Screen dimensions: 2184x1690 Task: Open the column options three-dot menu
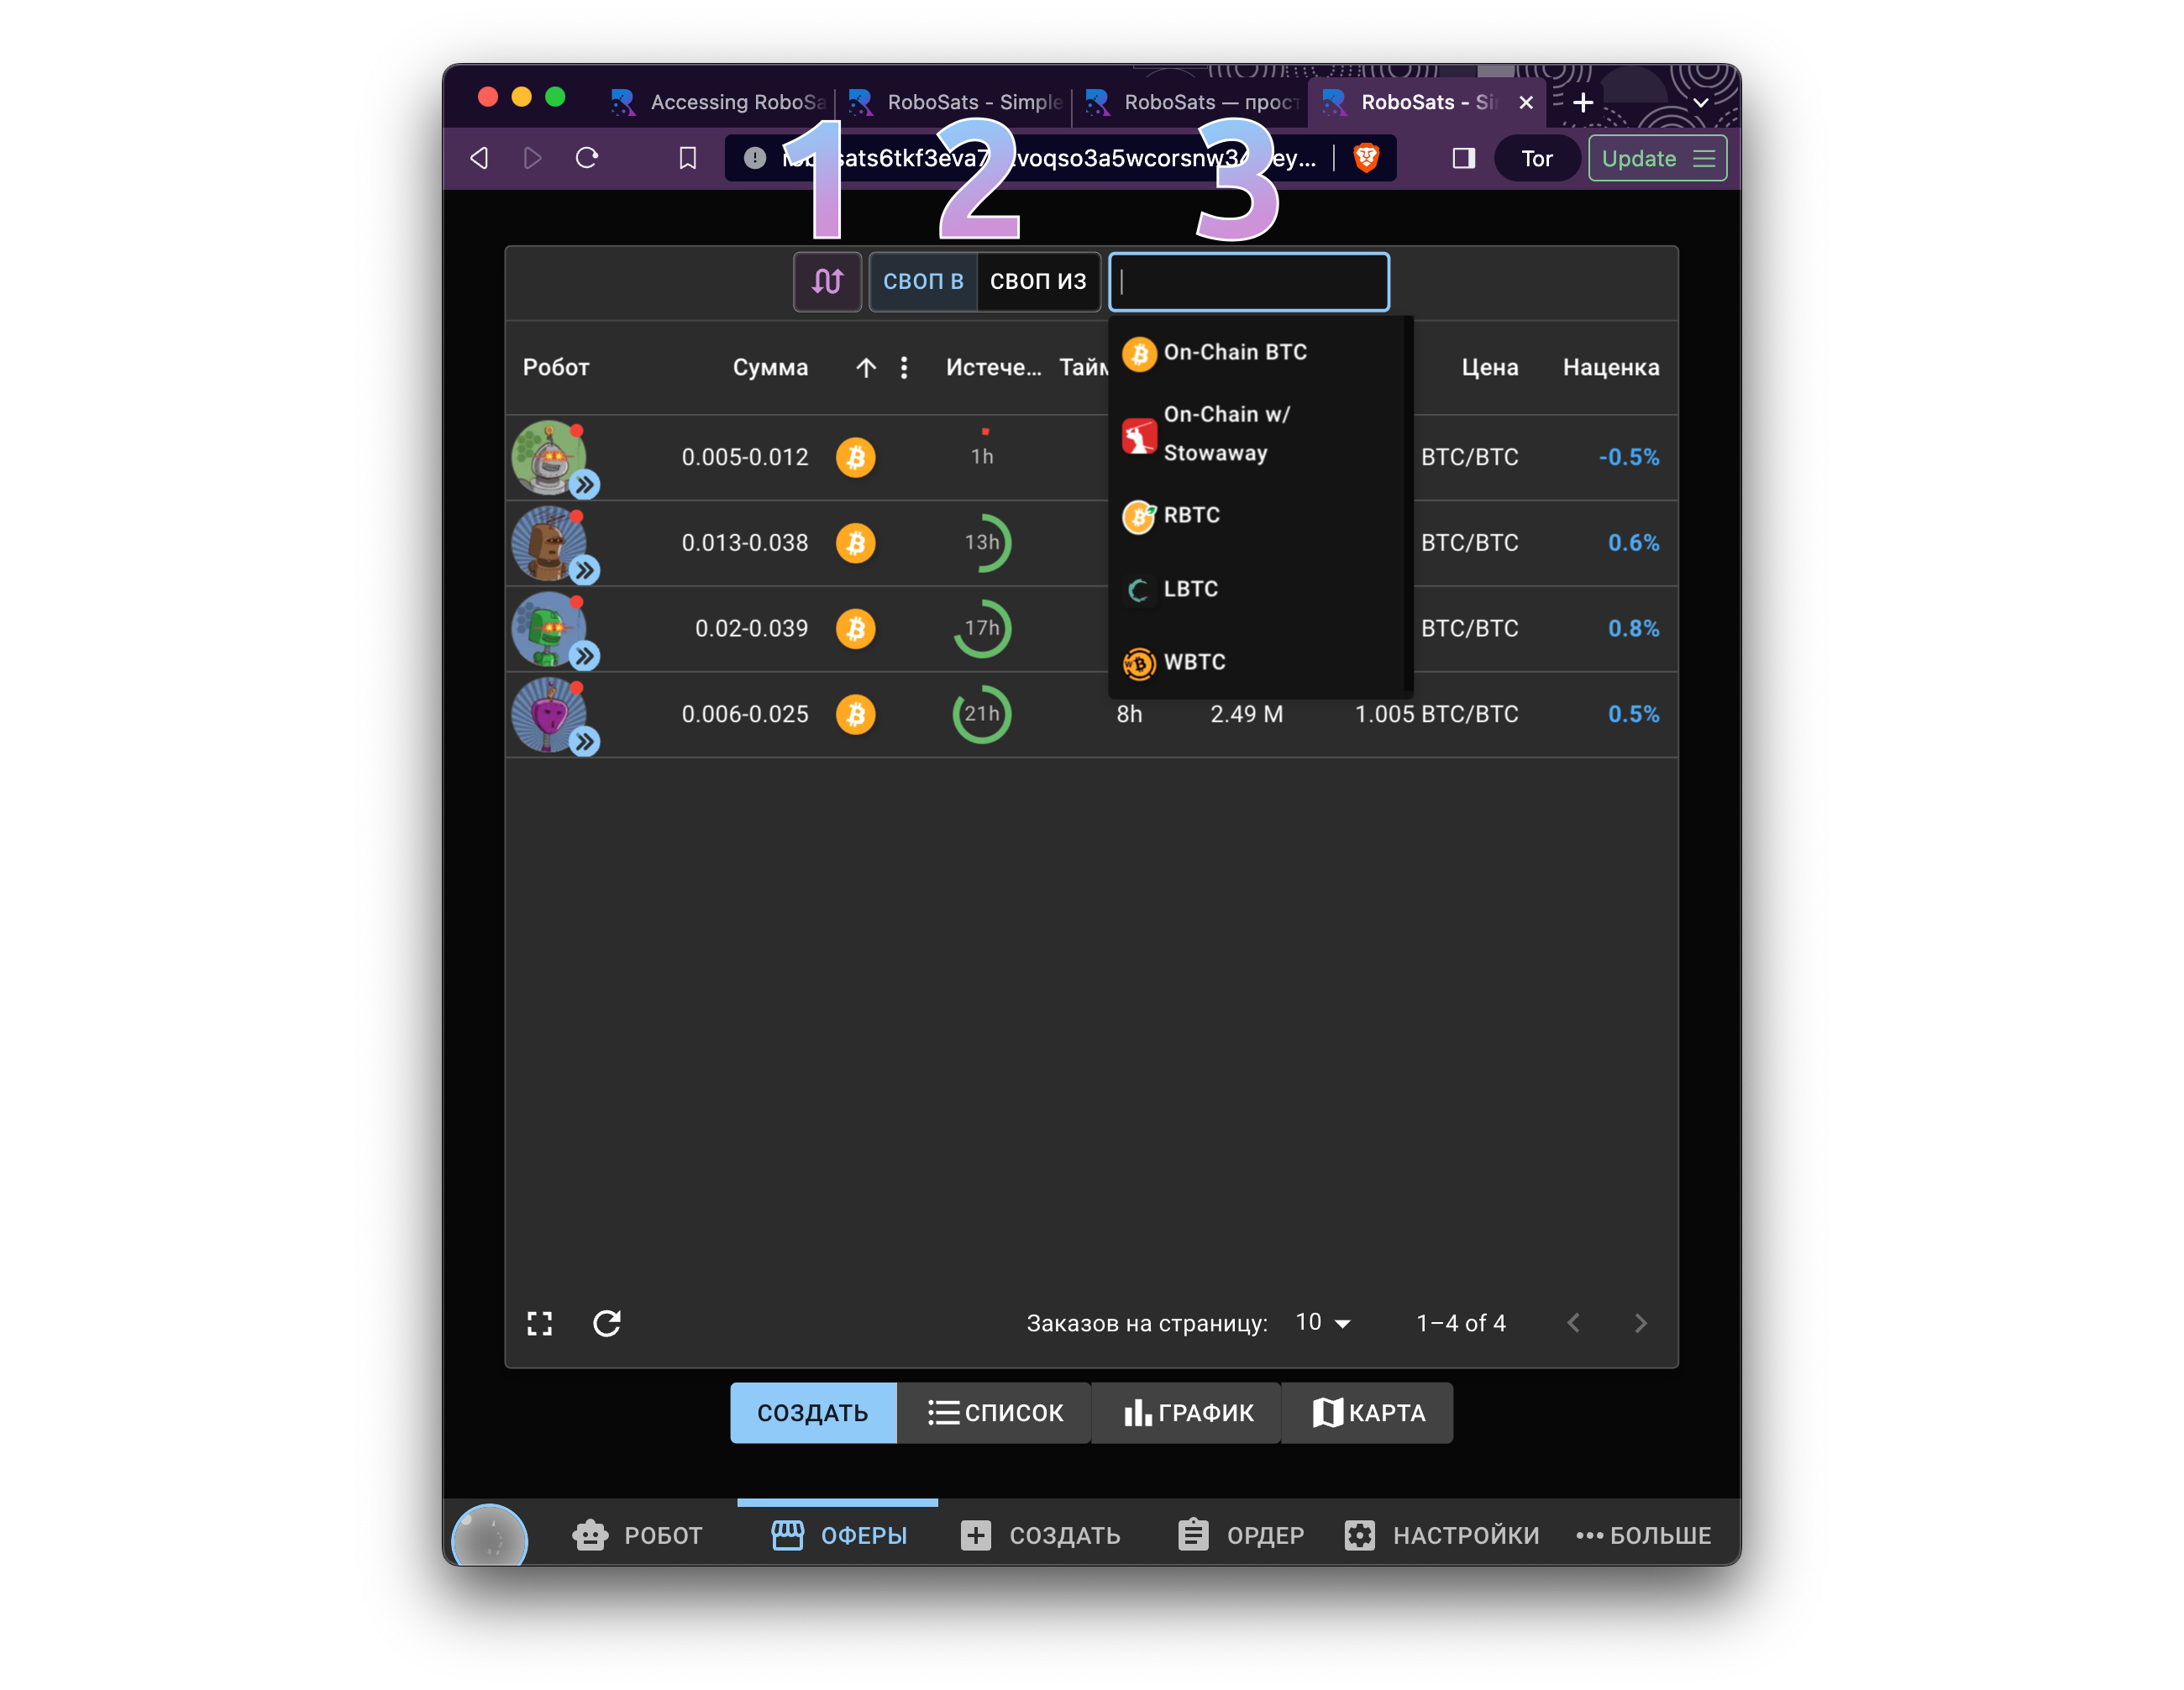[904, 367]
